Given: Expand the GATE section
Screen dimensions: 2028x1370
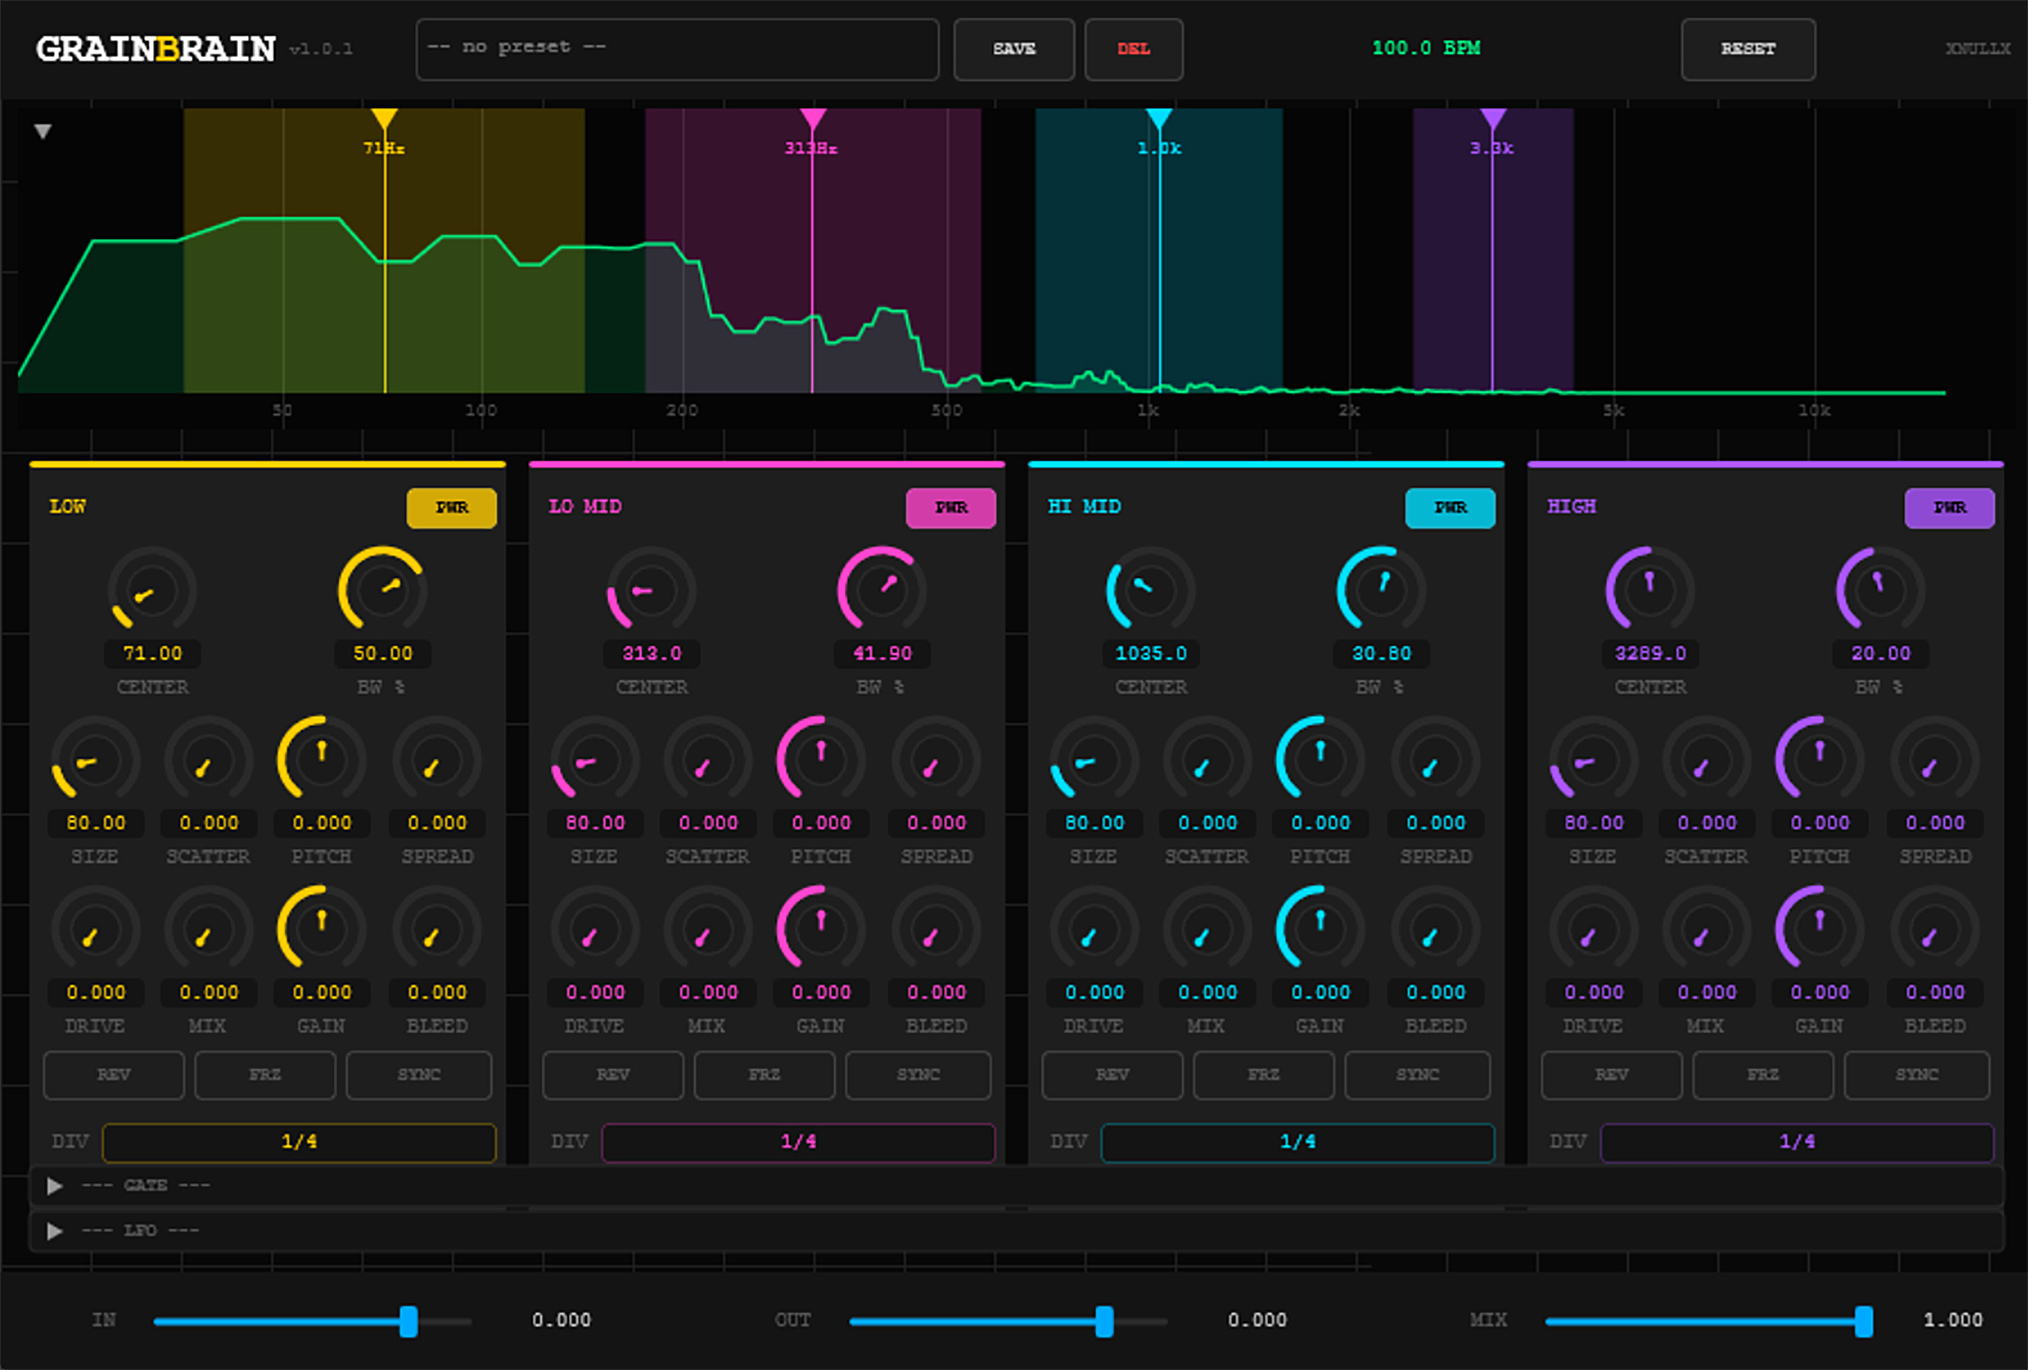Looking at the screenshot, I should coord(55,1186).
